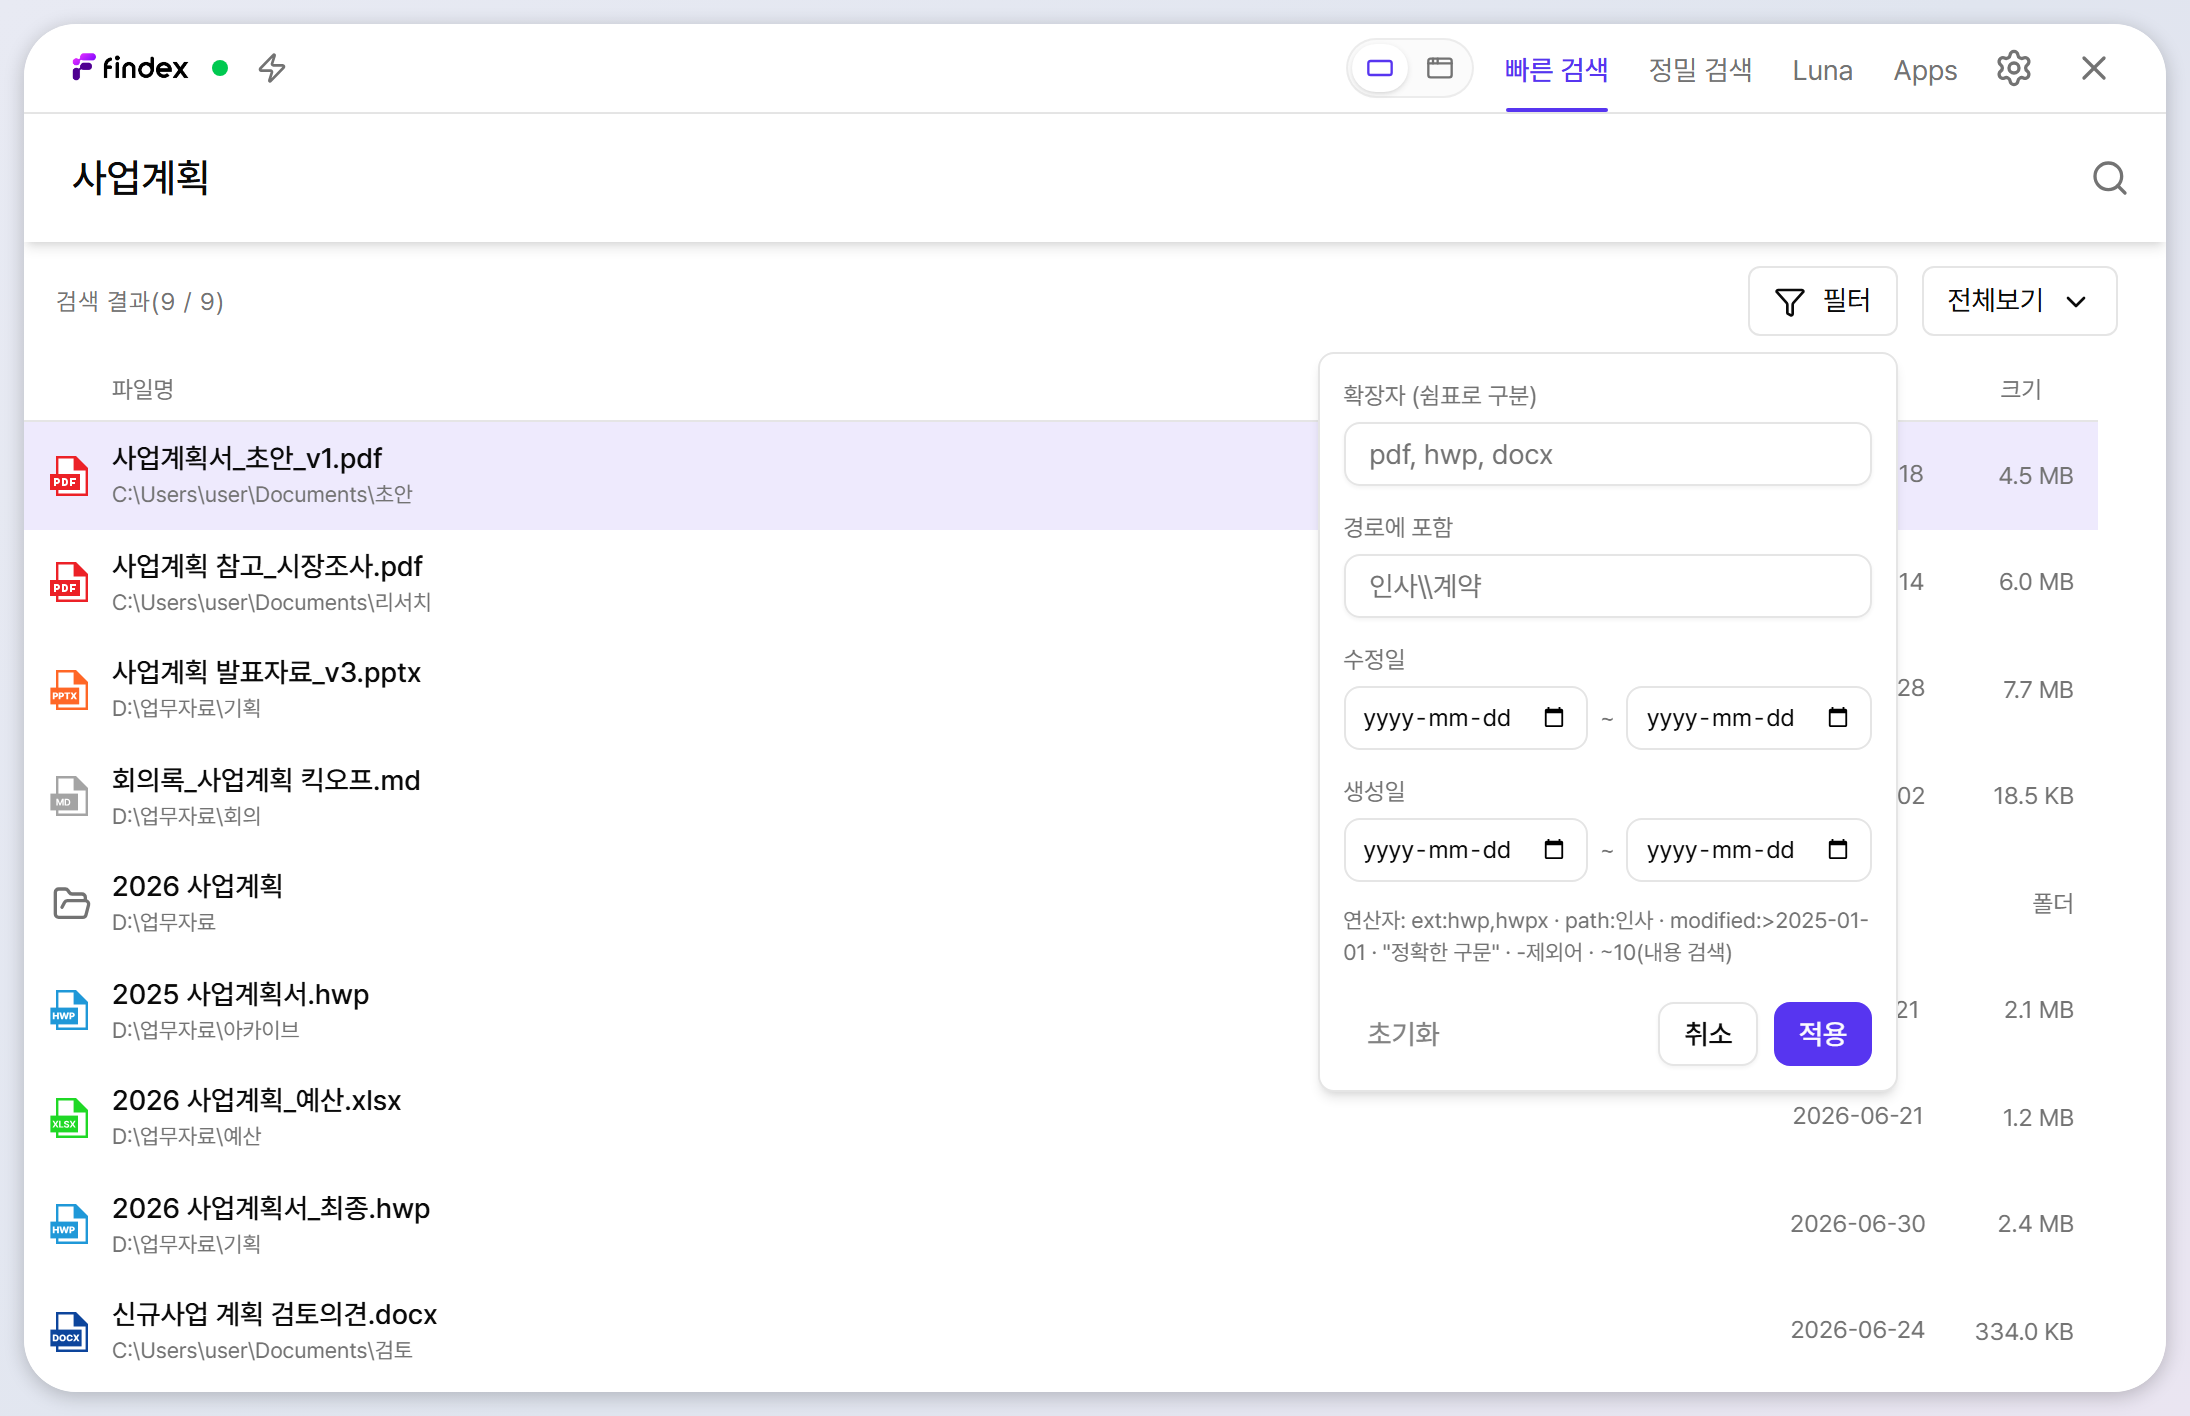Image resolution: width=2190 pixels, height=1416 pixels.
Task: Click HWP icon of 2026 사업계획서_최종.hwp
Action: pos(69,1224)
